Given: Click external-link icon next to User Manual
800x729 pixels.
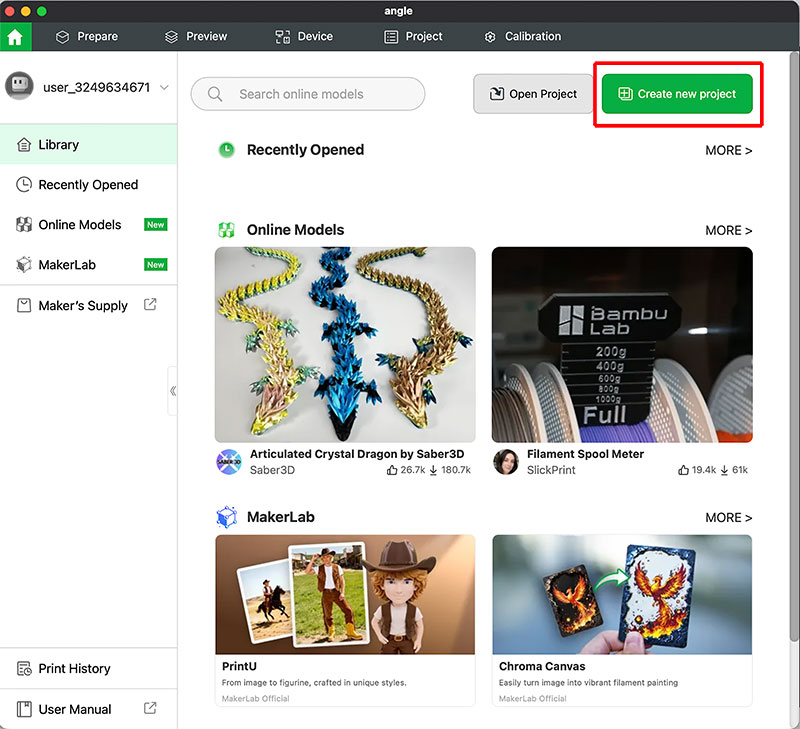Looking at the screenshot, I should [x=150, y=708].
